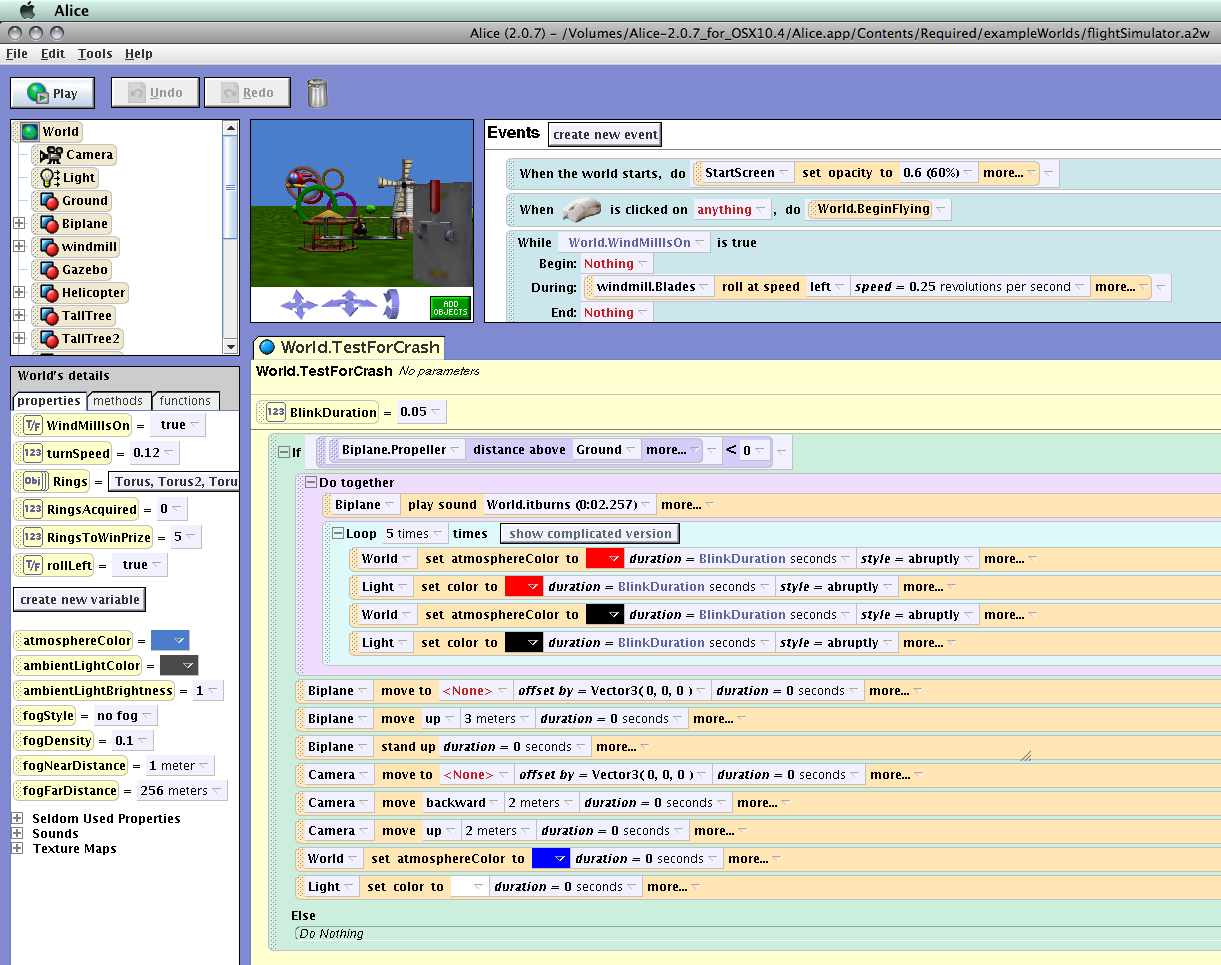Click the T/F icon of rollLeft

click(x=33, y=566)
